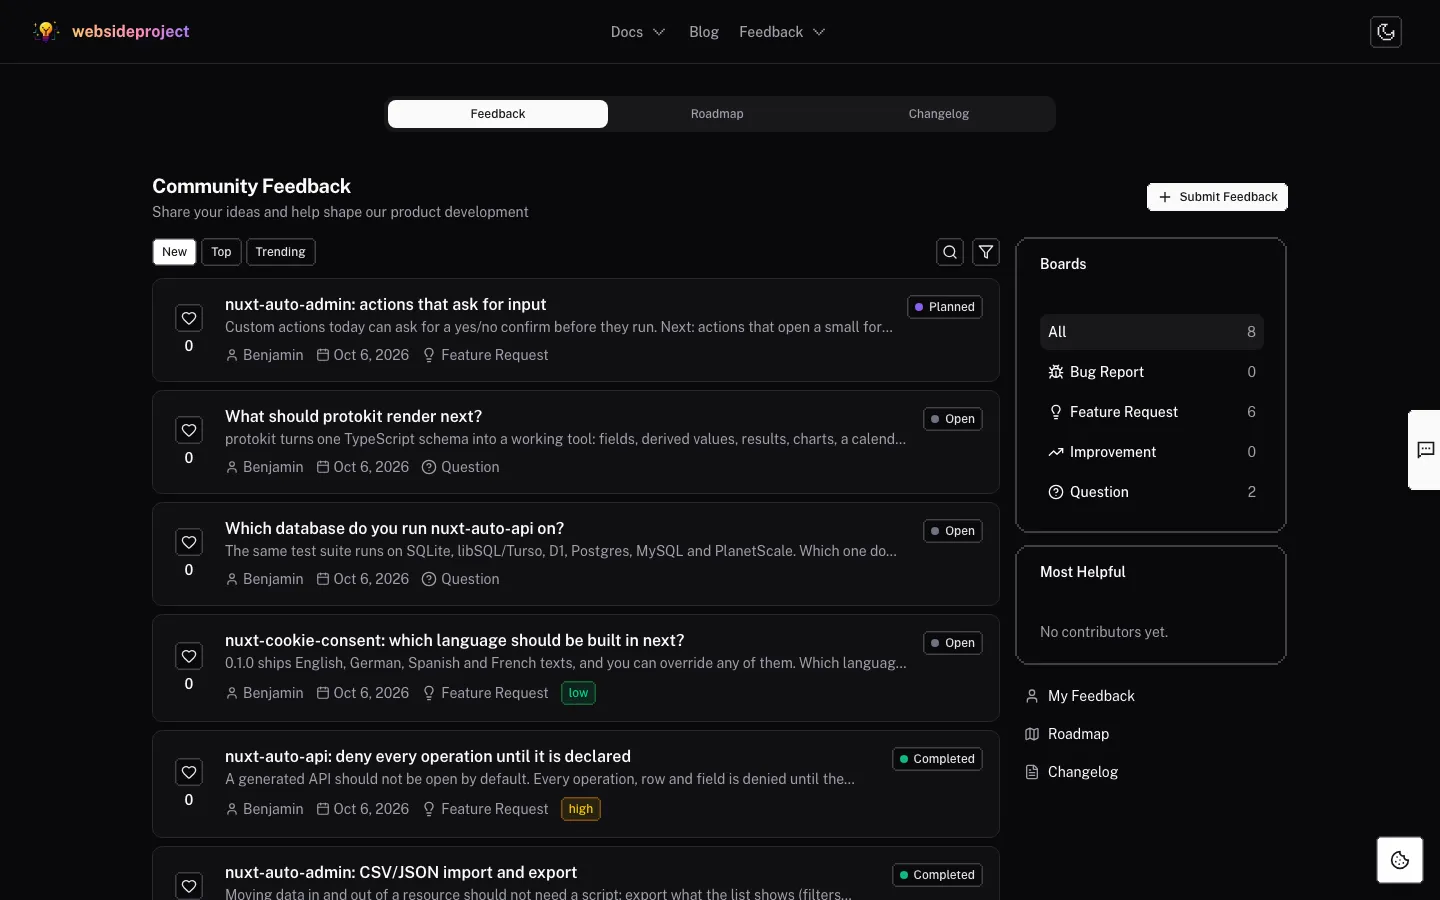Expand the Docs dropdown in the header
Viewport: 1440px width, 900px height.
coord(638,32)
